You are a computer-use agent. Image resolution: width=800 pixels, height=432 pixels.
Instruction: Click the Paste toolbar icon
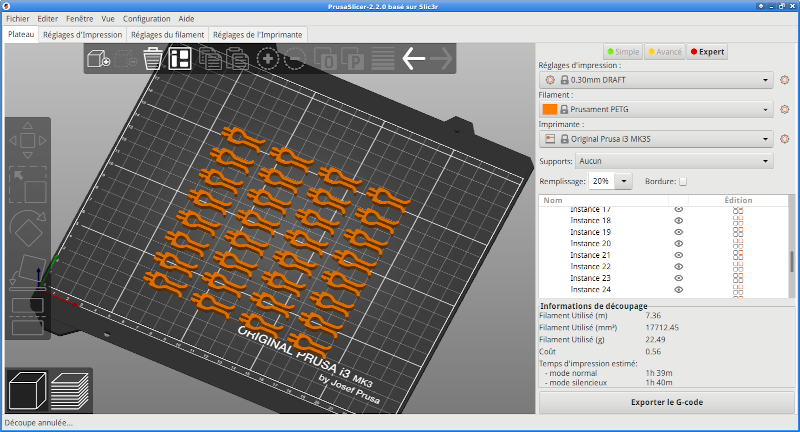[237, 59]
